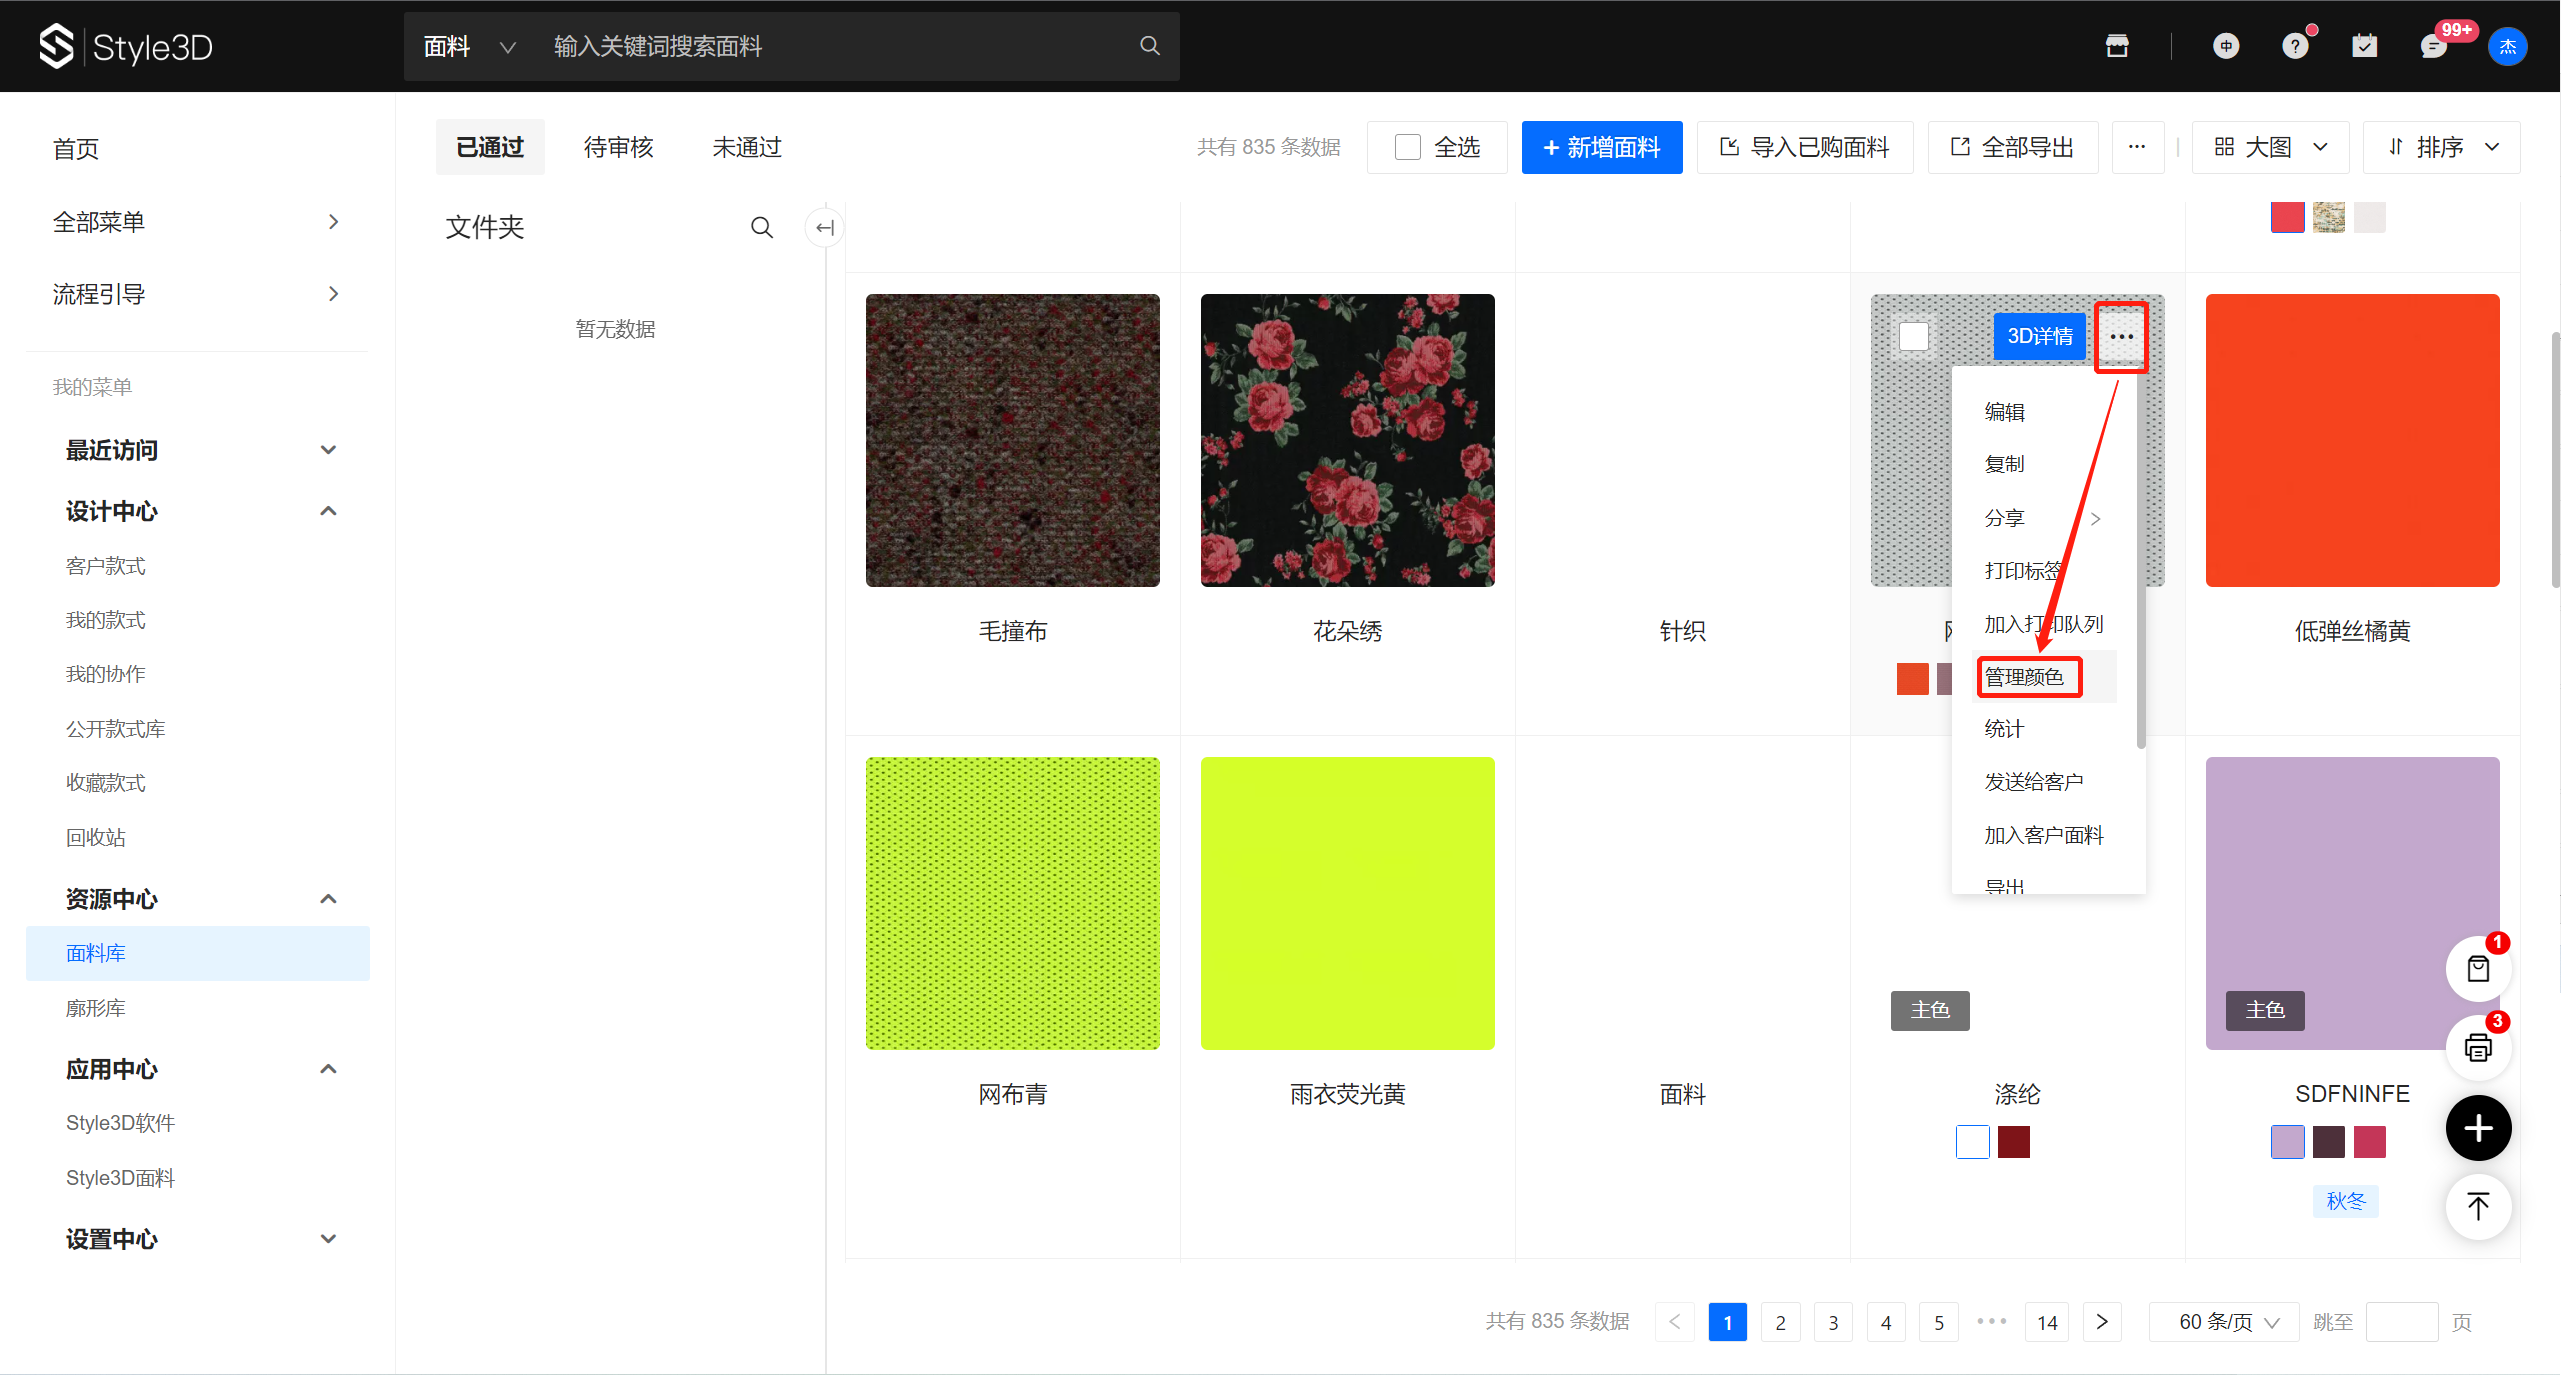Open the shopping bag floating icon
This screenshot has width=2561, height=1375.
click(2478, 968)
